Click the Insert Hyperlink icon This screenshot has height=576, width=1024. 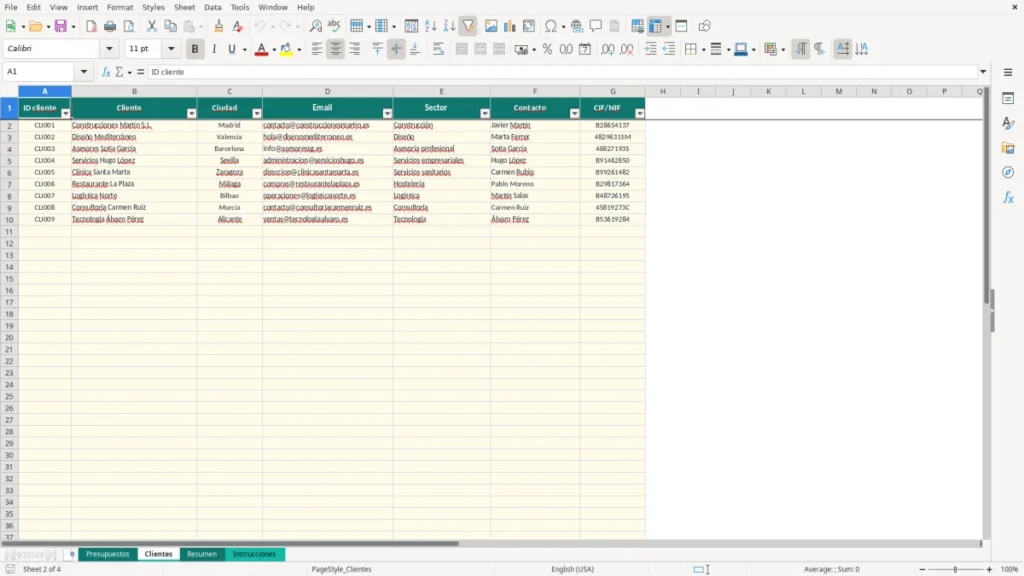click(577, 26)
